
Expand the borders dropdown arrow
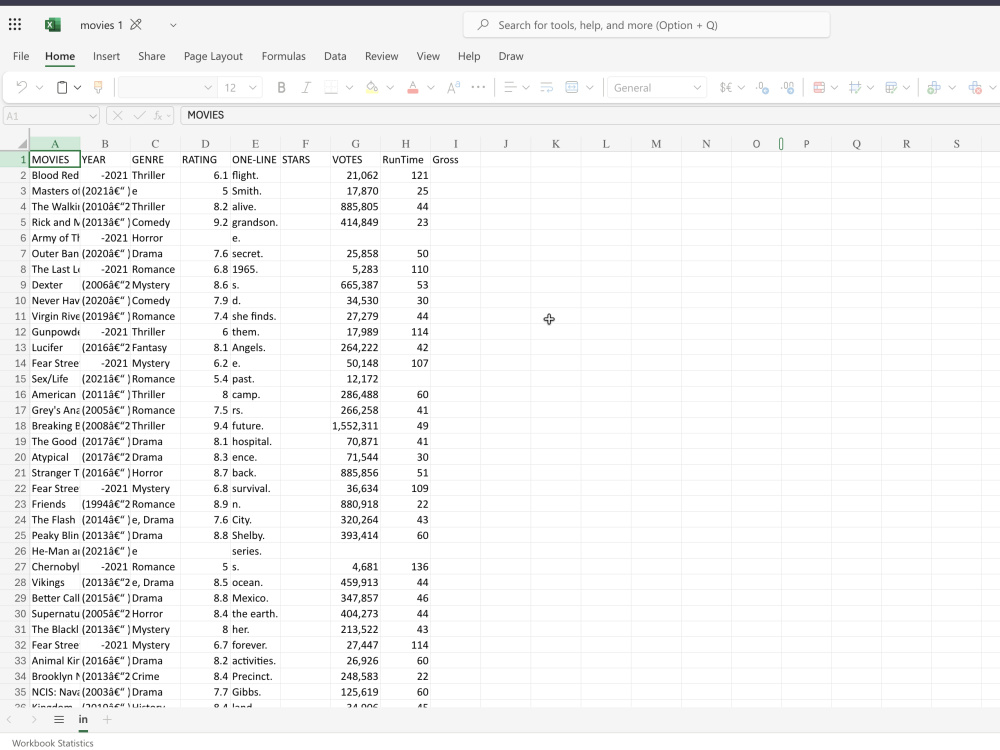349,87
